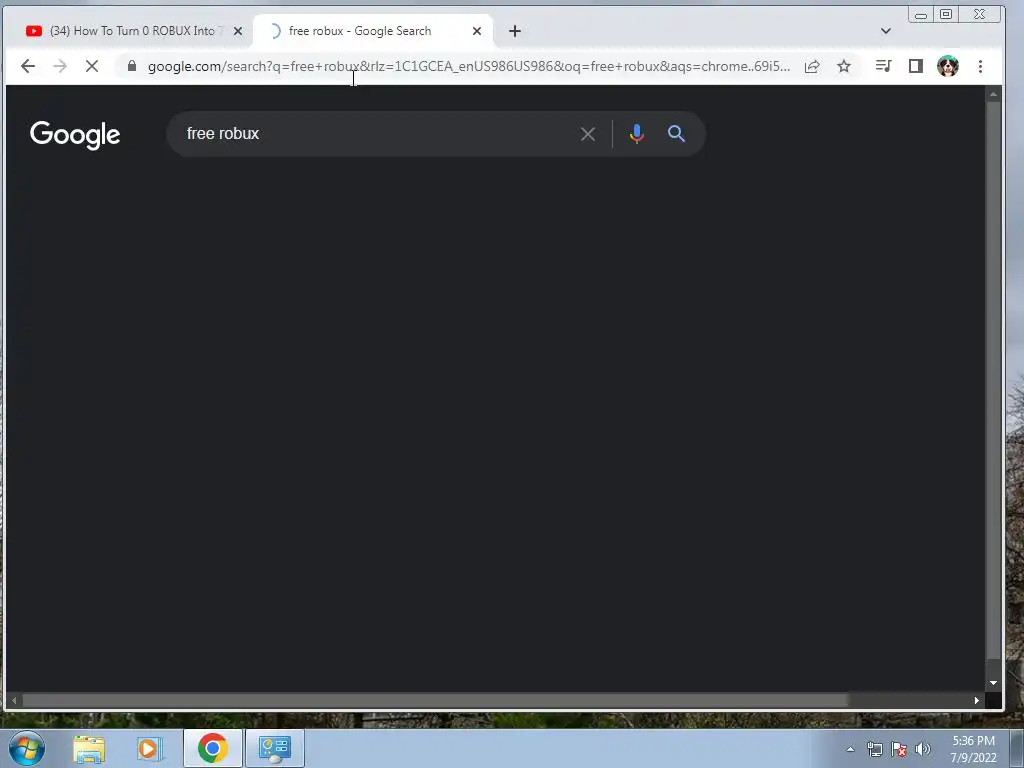1024x768 pixels.
Task: Bookmark this tab with the star icon
Action: pos(844,66)
